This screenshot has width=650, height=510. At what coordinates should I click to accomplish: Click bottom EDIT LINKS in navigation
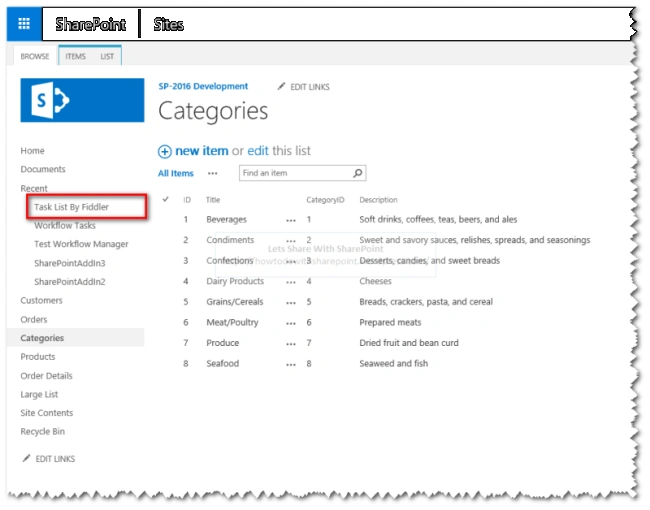click(x=55, y=459)
